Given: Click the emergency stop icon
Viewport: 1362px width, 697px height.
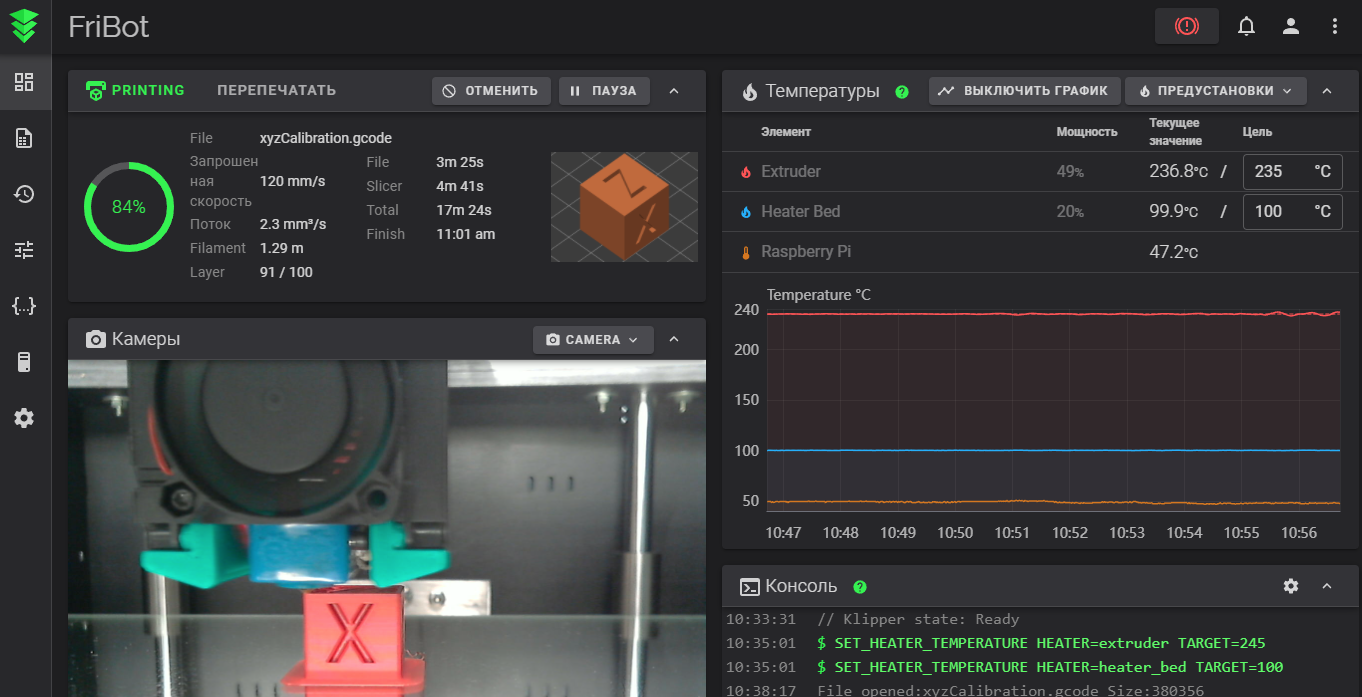Looking at the screenshot, I should coord(1186,27).
